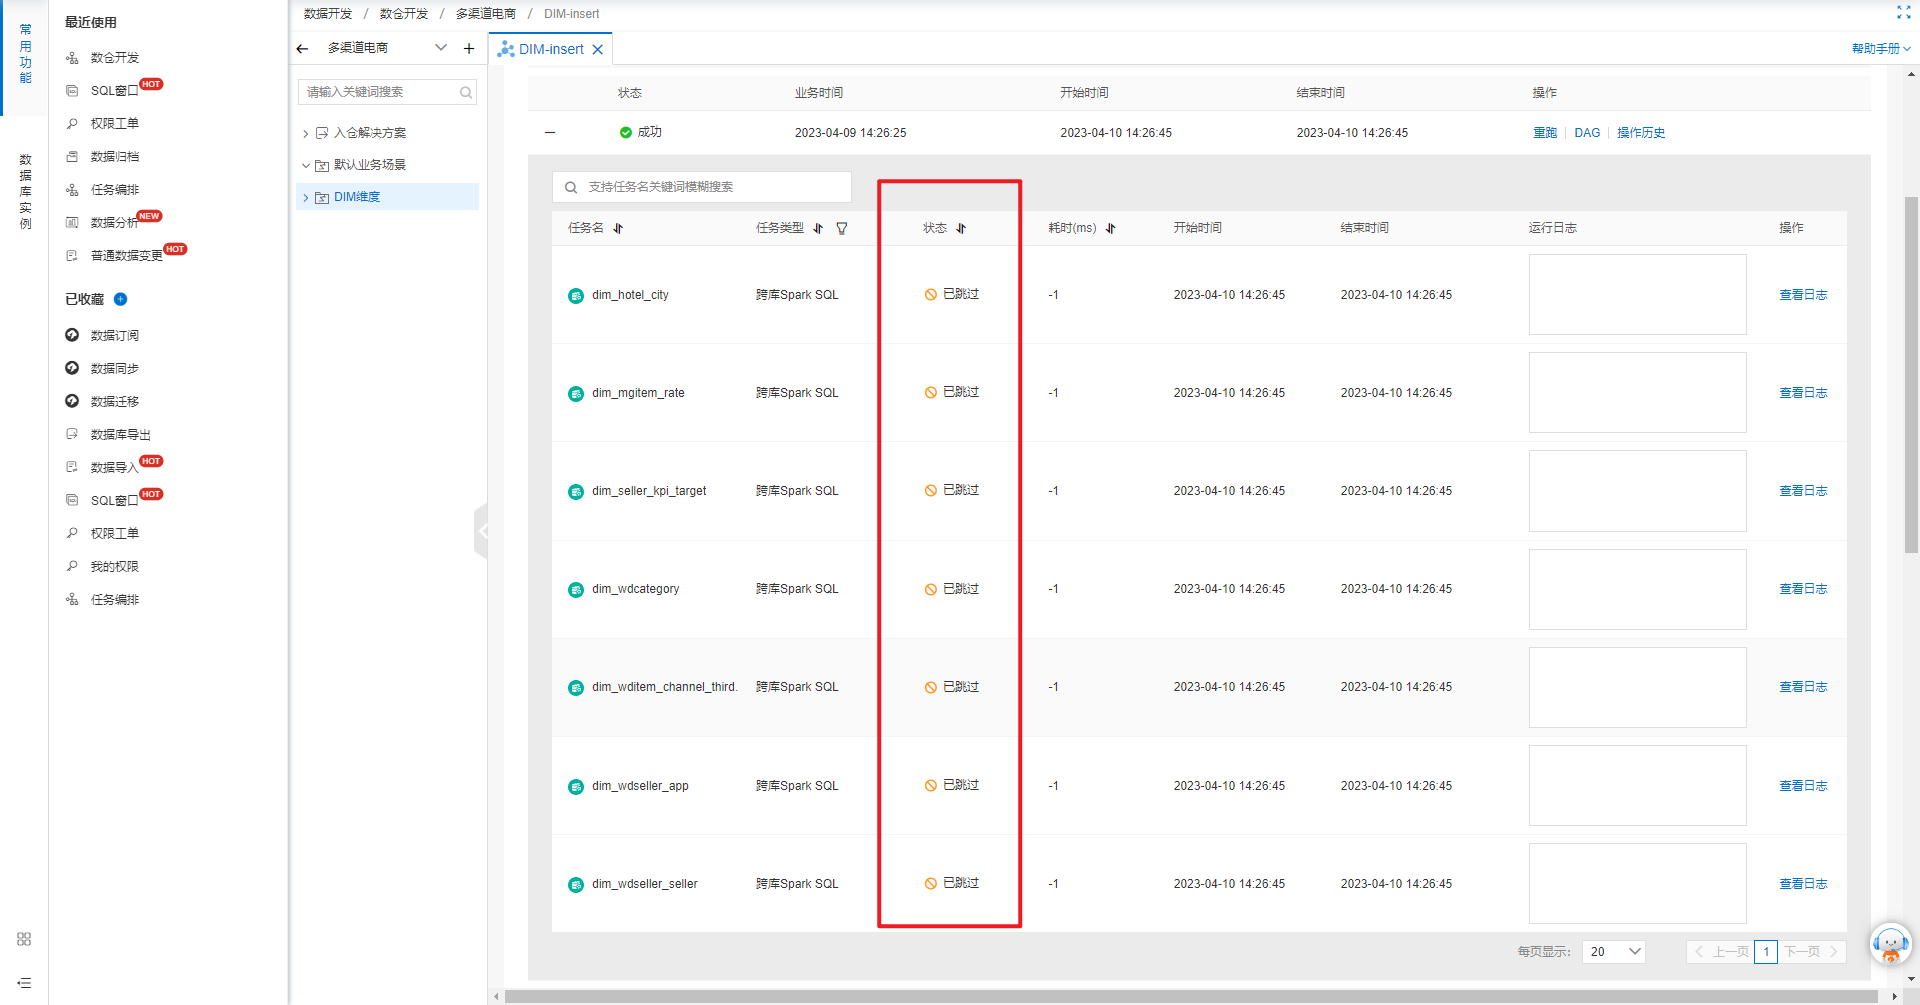Go to 下一页 next page
The image size is (1920, 1005).
pyautogui.click(x=1811, y=952)
